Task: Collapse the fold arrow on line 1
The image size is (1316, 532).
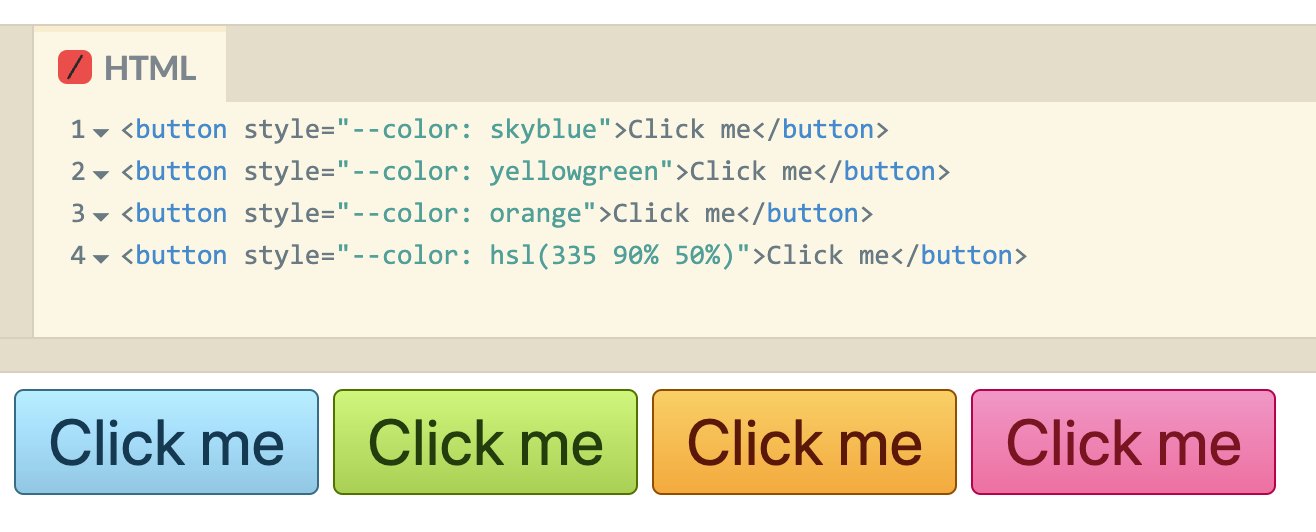Action: pos(100,132)
